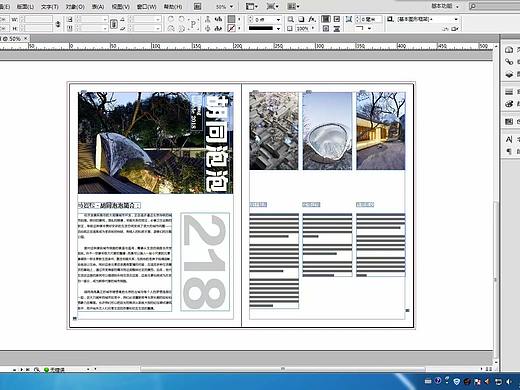Click the rotate 90° clockwise icon
The image size is (520, 390).
point(171,19)
